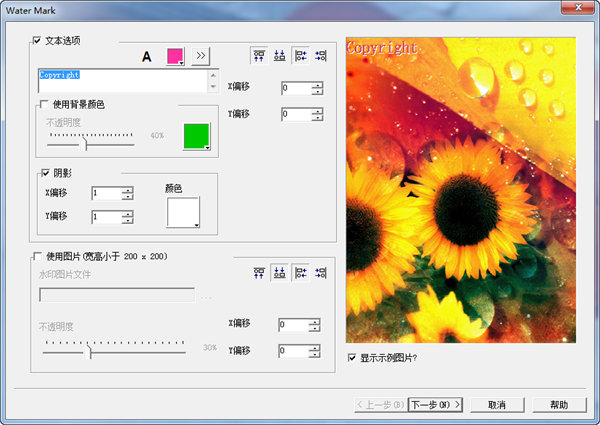Toggle the 显示示例图片 checkbox
Screen dimensions: 600x425
352,358
